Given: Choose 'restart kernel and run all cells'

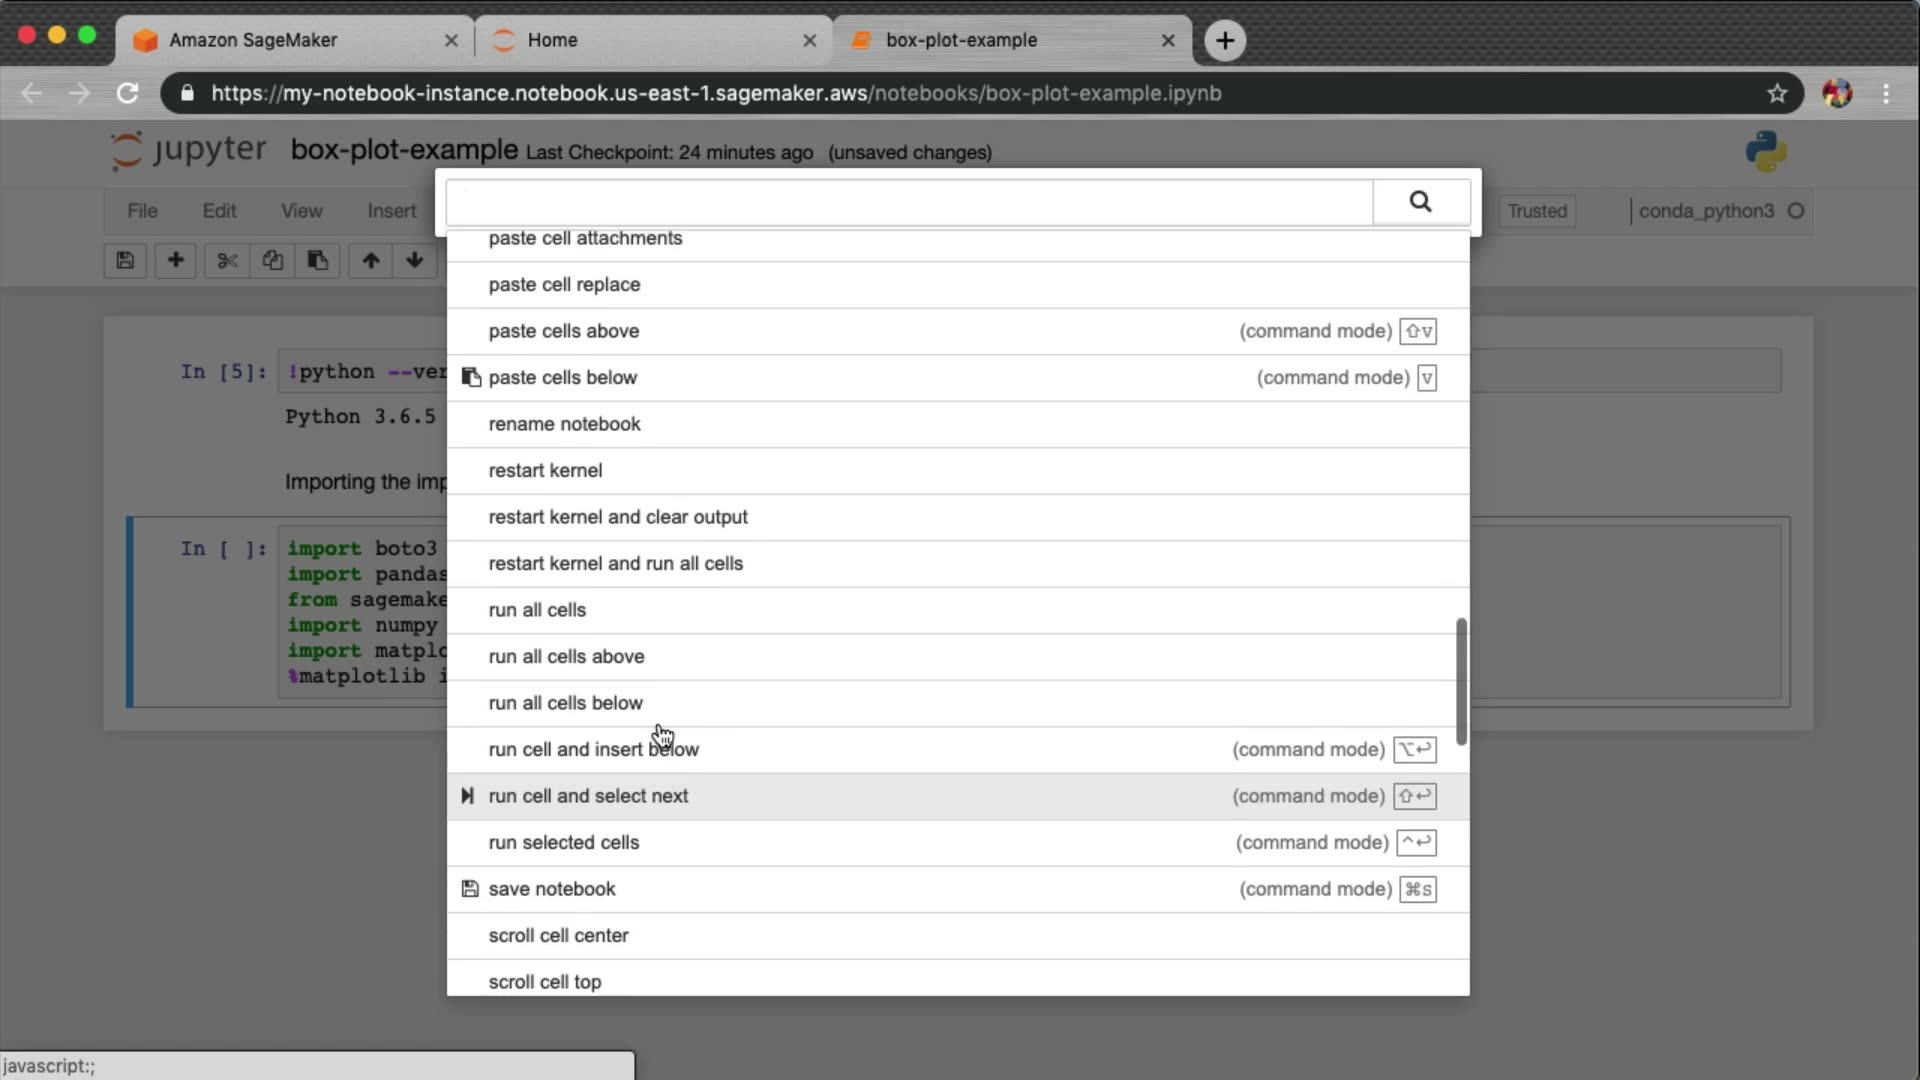Looking at the screenshot, I should pos(615,564).
